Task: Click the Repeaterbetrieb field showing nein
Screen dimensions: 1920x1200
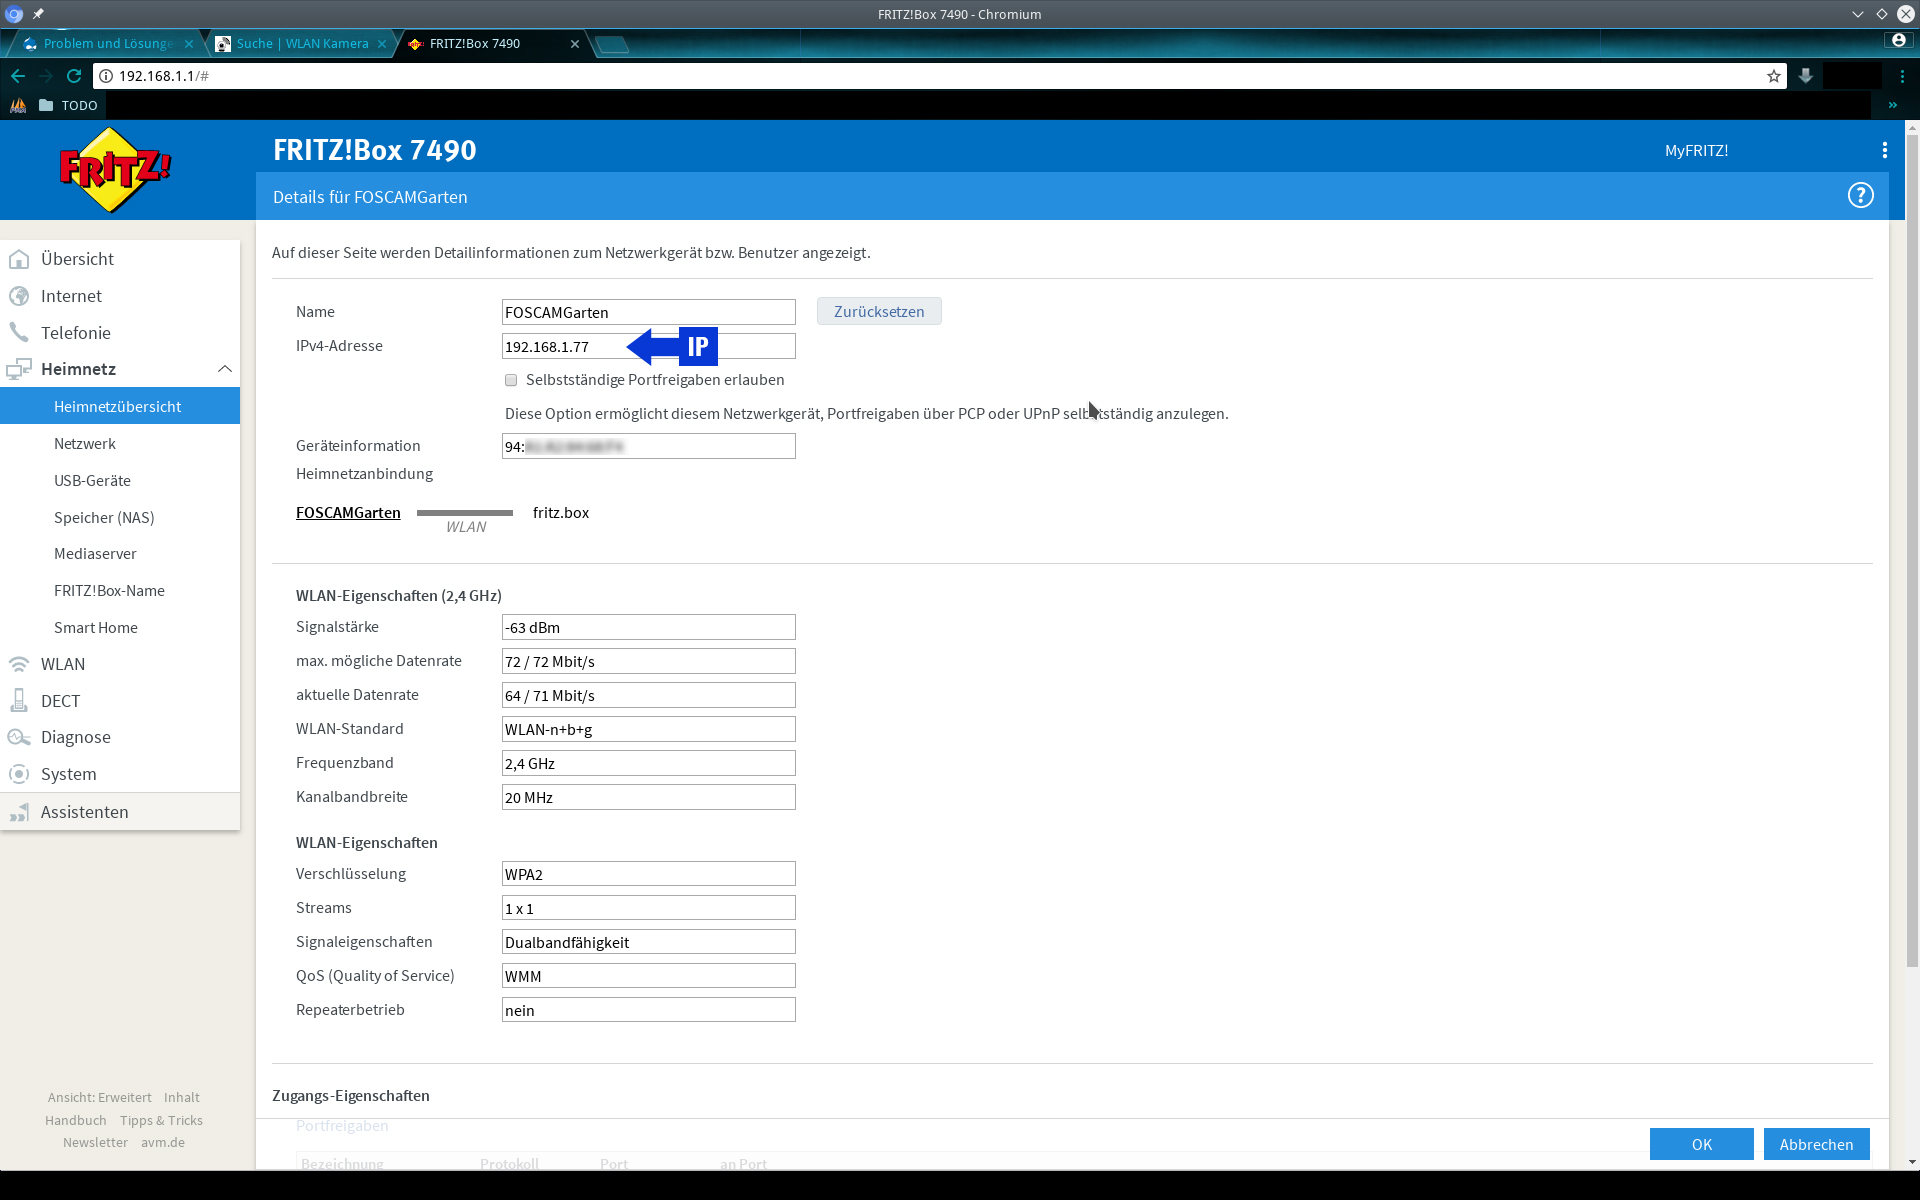Action: (x=649, y=1010)
